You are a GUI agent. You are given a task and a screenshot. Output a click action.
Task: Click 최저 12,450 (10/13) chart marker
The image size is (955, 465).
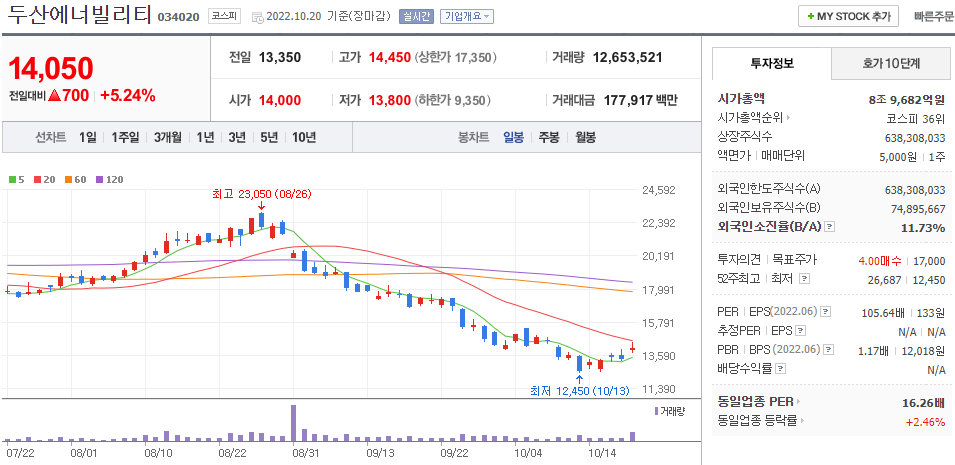[x=579, y=391]
